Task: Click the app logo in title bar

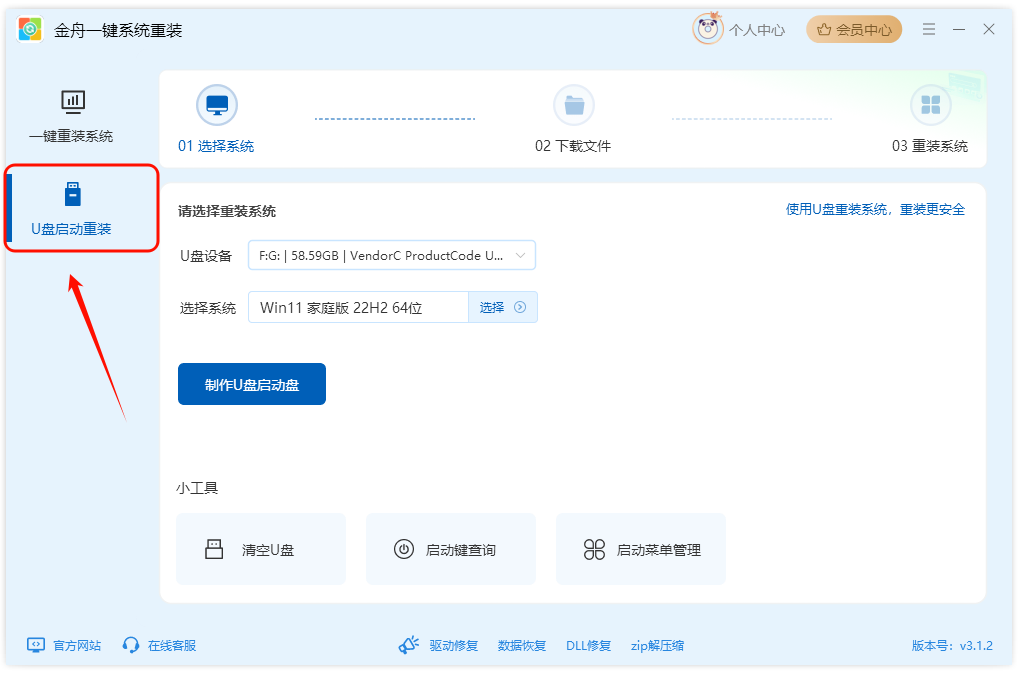Action: (30, 29)
